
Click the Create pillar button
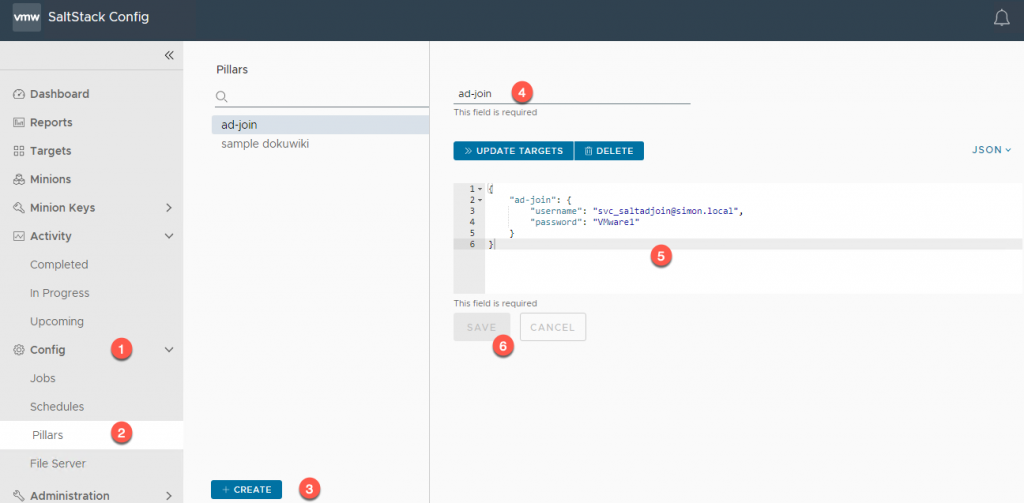[246, 489]
